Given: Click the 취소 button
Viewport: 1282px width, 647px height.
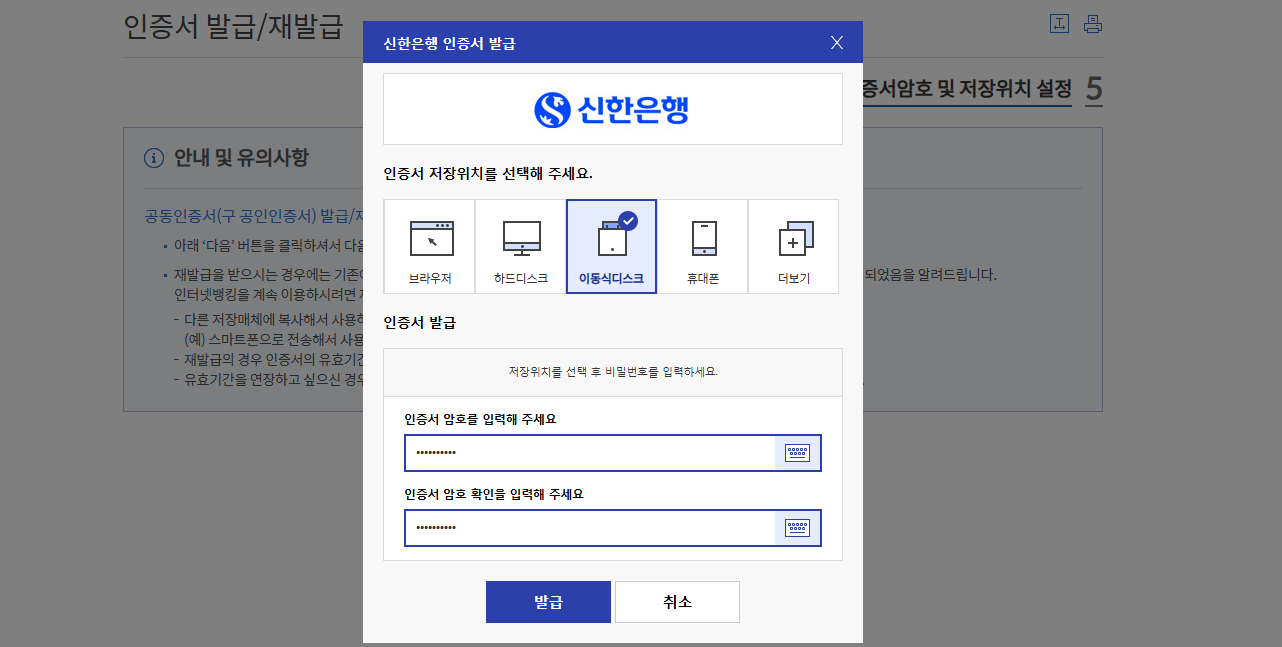Looking at the screenshot, I should [x=677, y=602].
